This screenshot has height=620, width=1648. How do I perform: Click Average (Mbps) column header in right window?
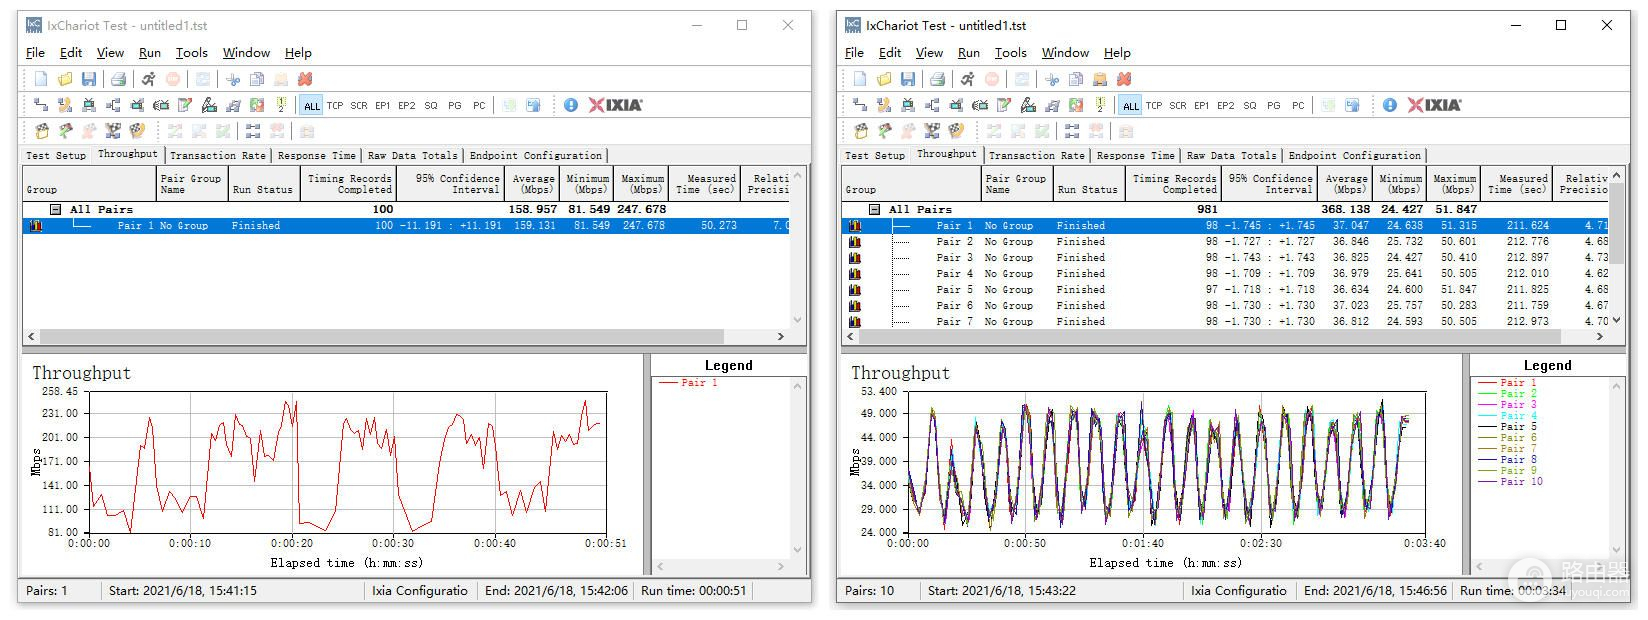pos(1346,183)
